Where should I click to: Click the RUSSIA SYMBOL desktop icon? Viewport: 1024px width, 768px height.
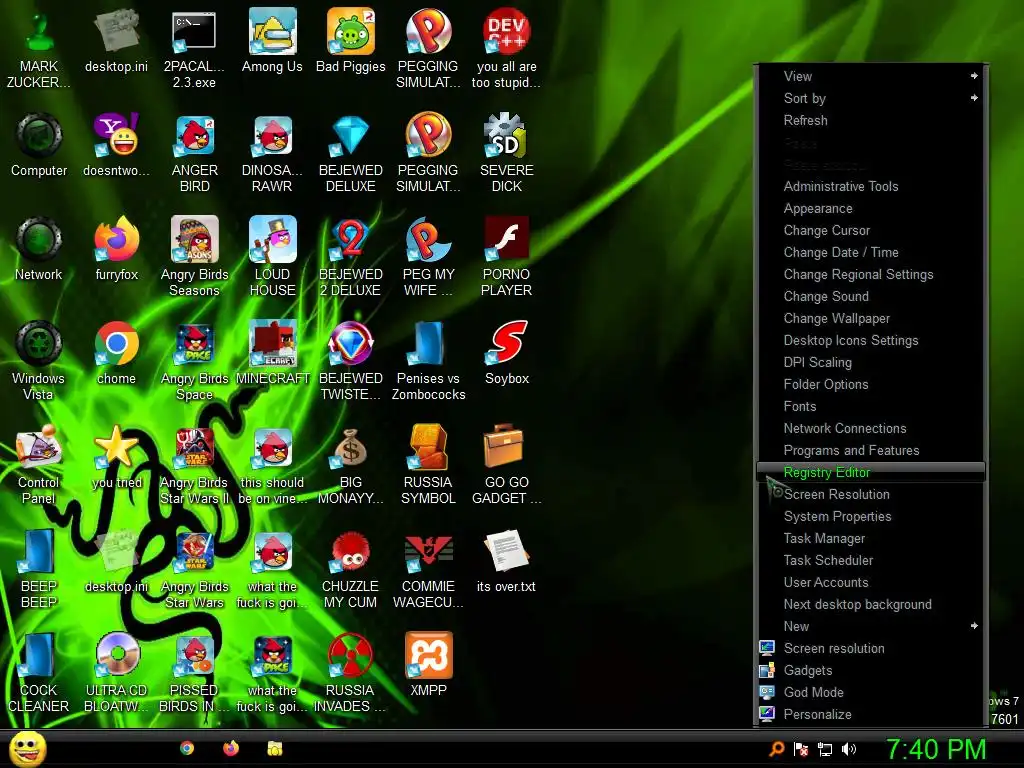428,464
